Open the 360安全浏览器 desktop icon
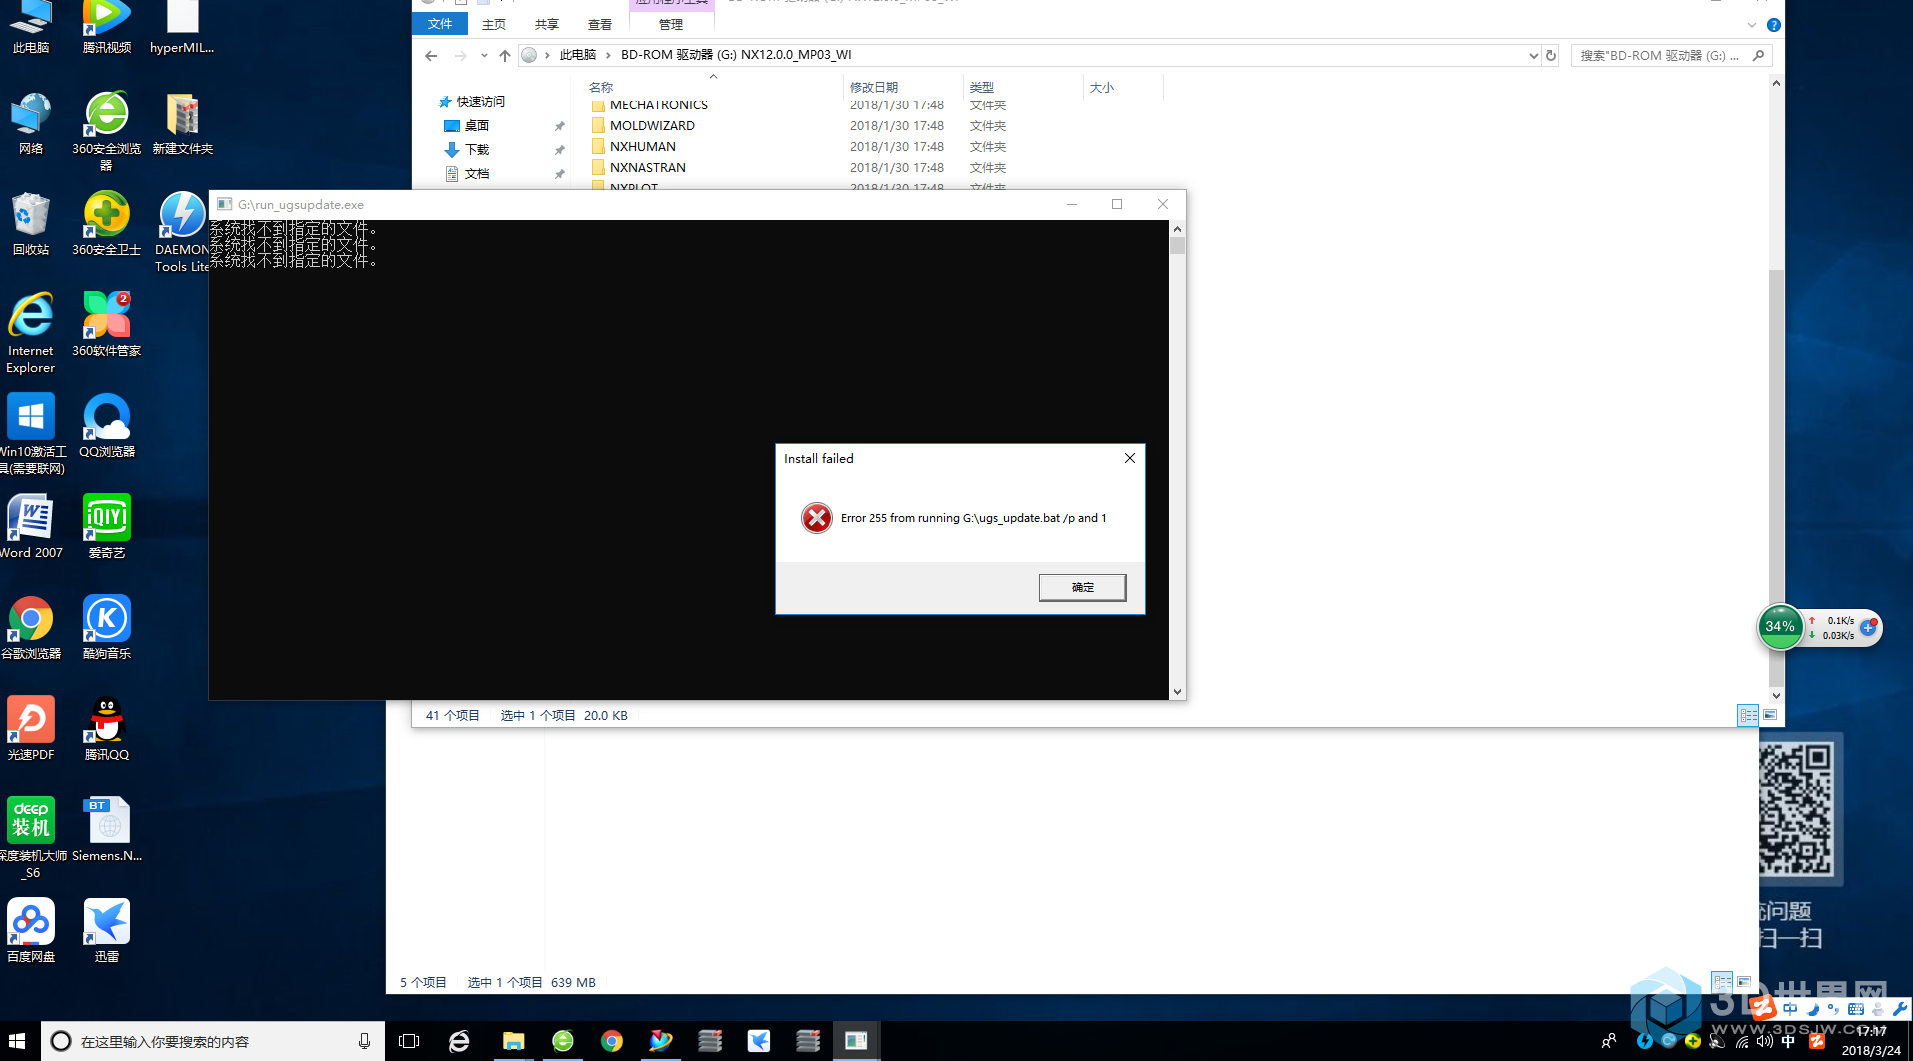The image size is (1913, 1061). point(107,130)
